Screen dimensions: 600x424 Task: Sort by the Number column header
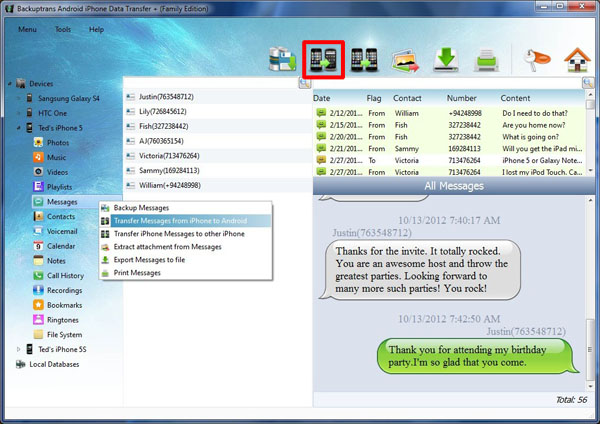pyautogui.click(x=461, y=98)
